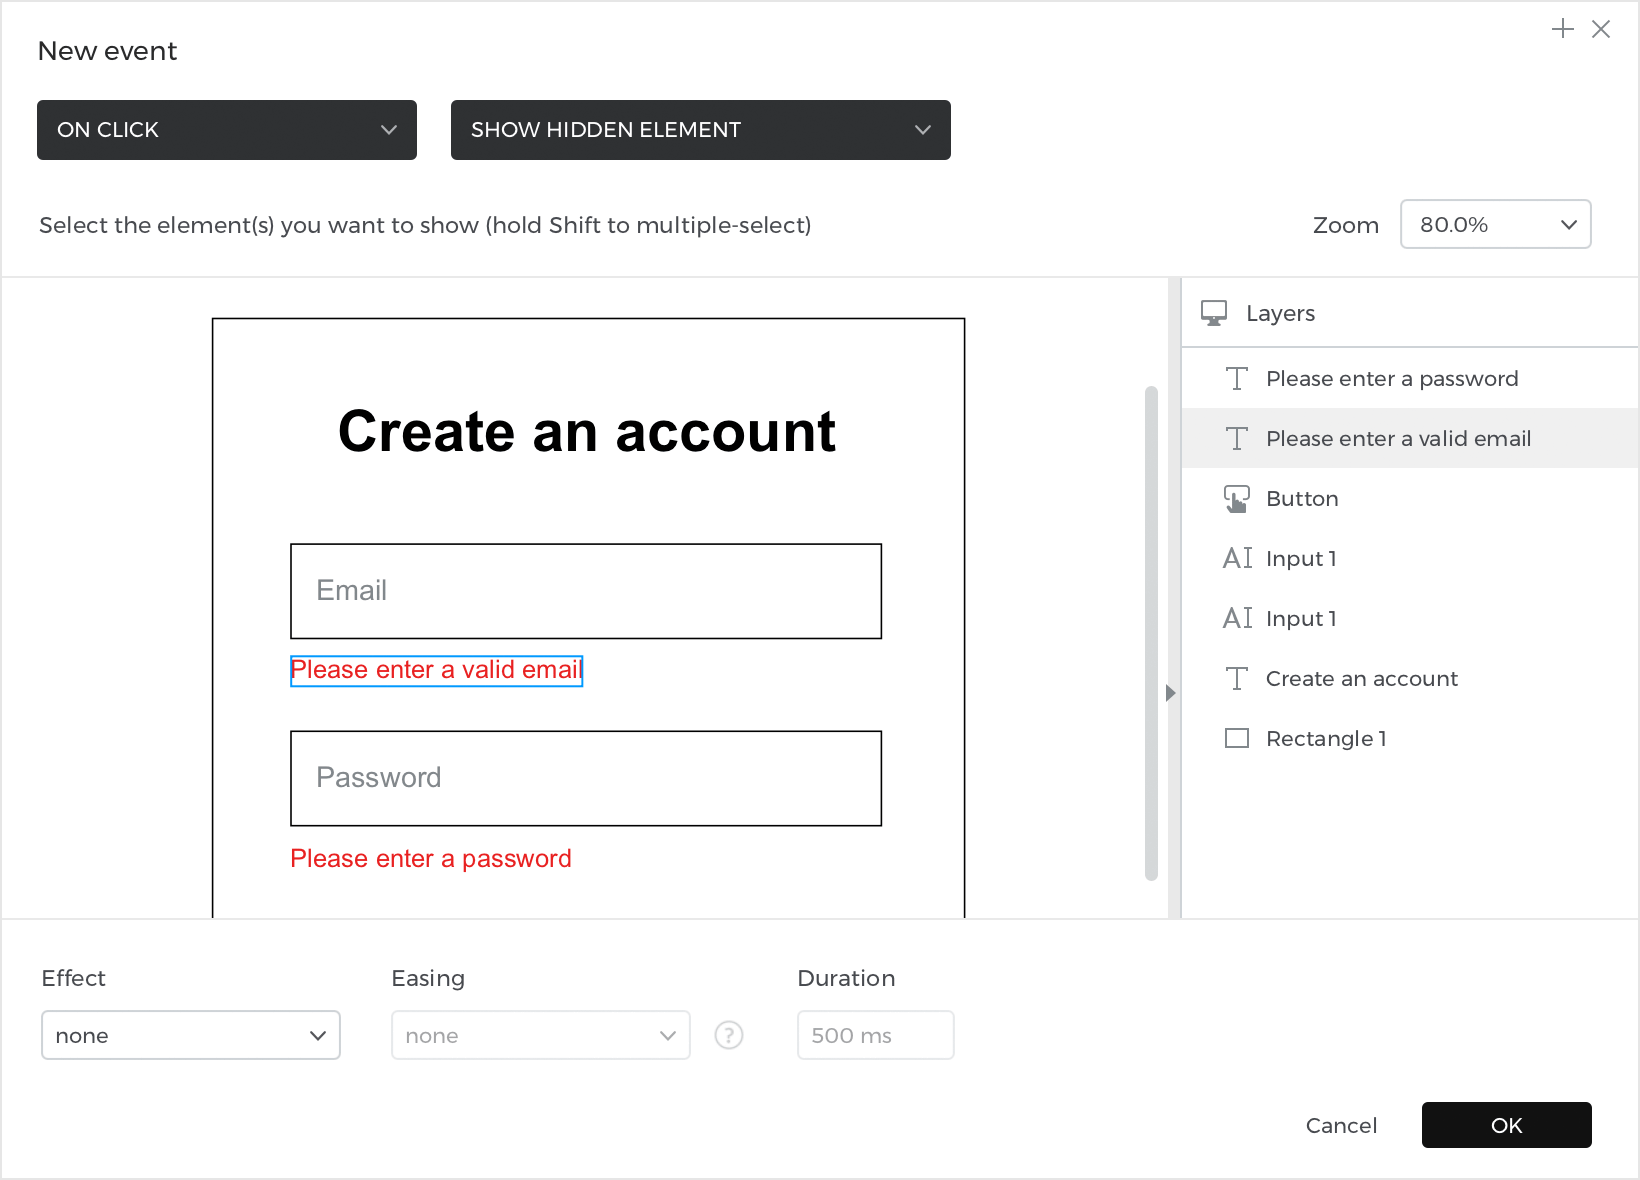Click the Layers monitor icon
The image size is (1640, 1180).
pyautogui.click(x=1214, y=313)
